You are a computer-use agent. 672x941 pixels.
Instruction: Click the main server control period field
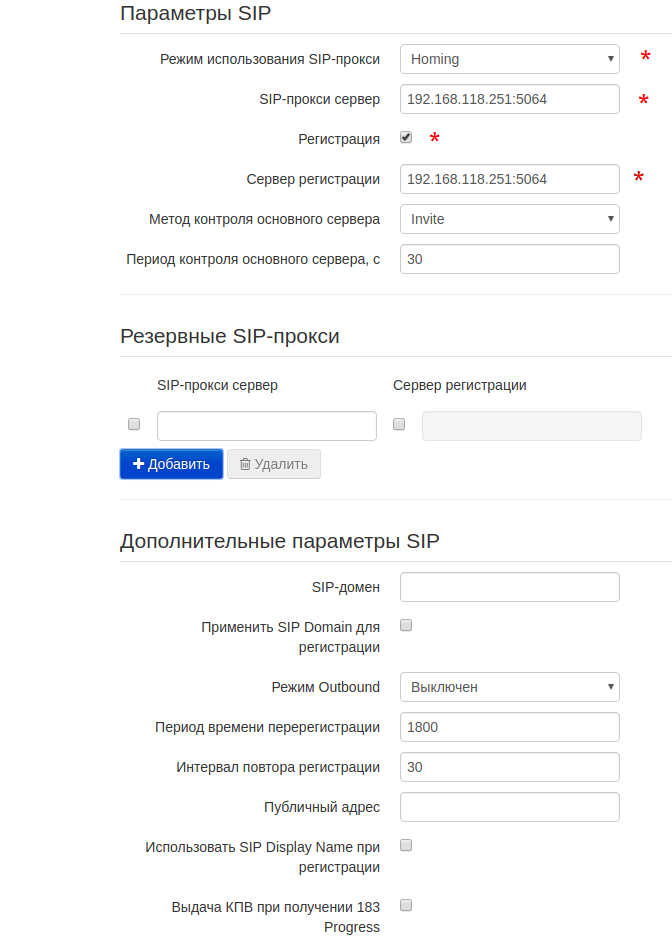click(509, 259)
